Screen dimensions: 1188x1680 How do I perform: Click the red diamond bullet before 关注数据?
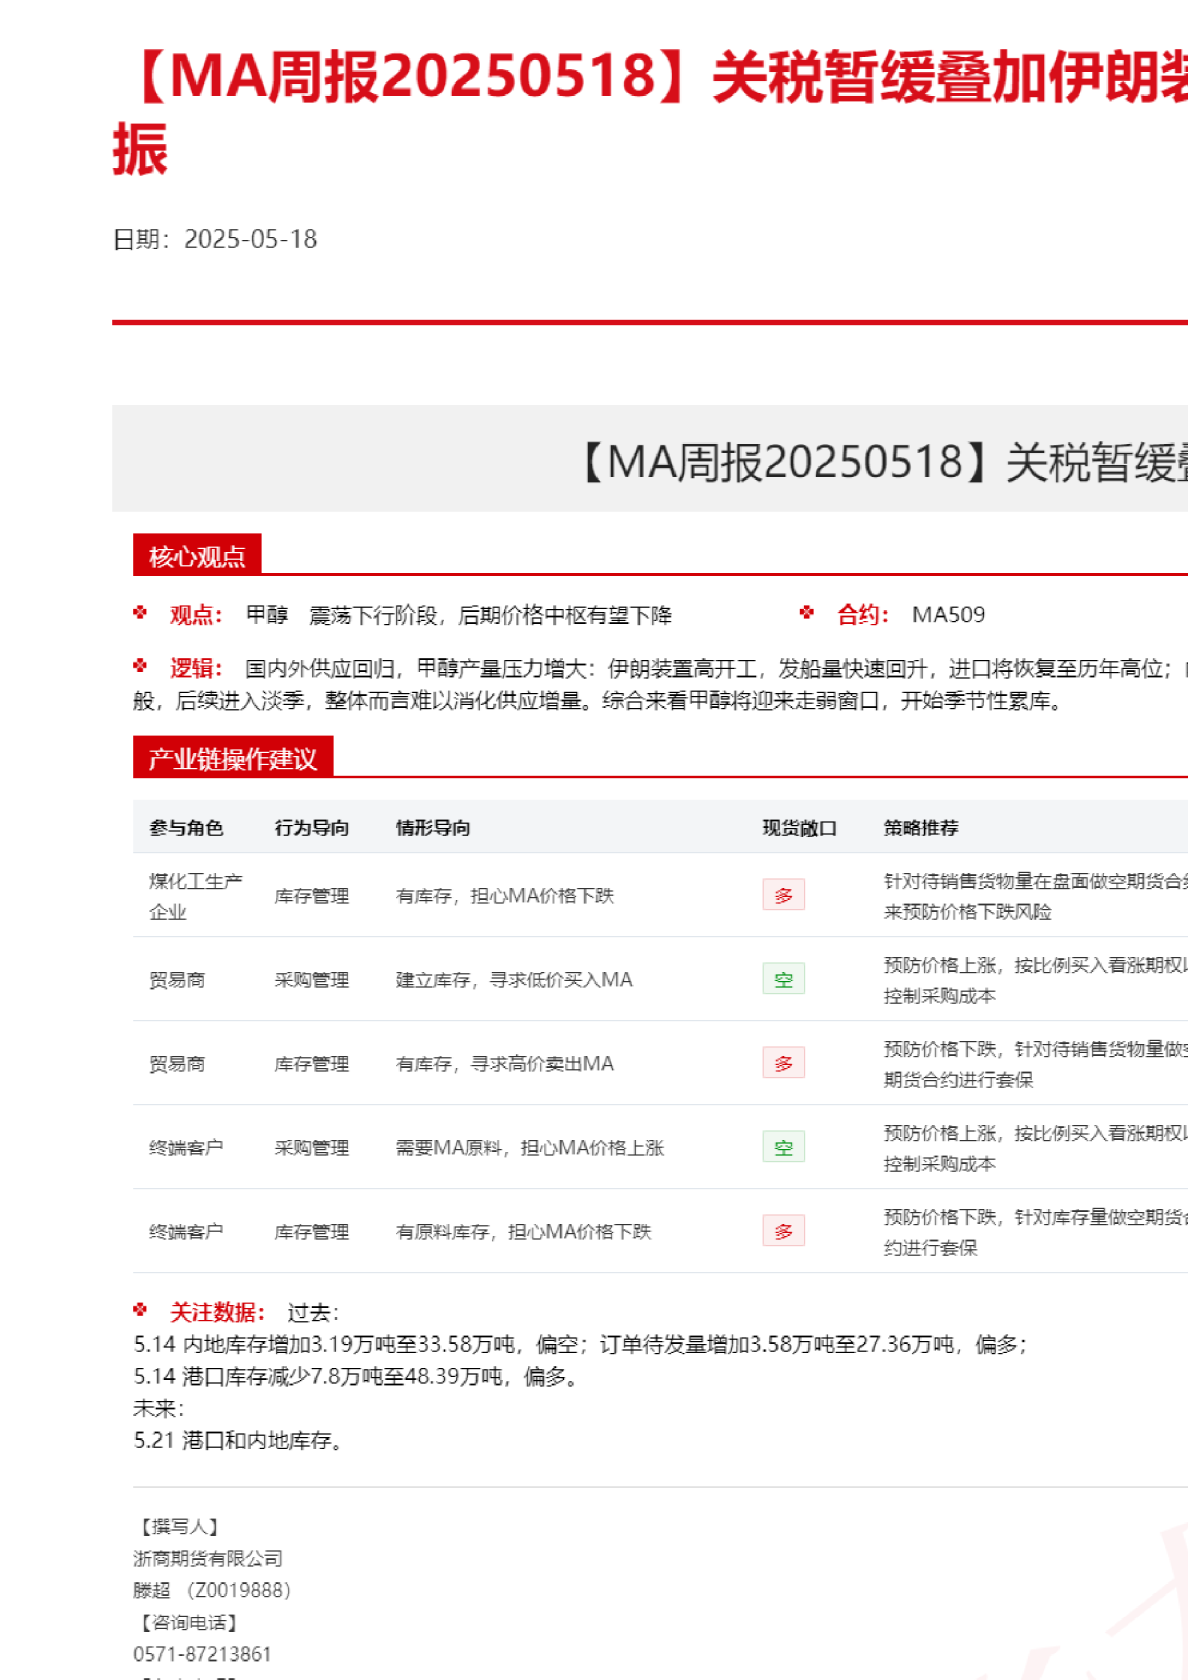click(140, 1310)
